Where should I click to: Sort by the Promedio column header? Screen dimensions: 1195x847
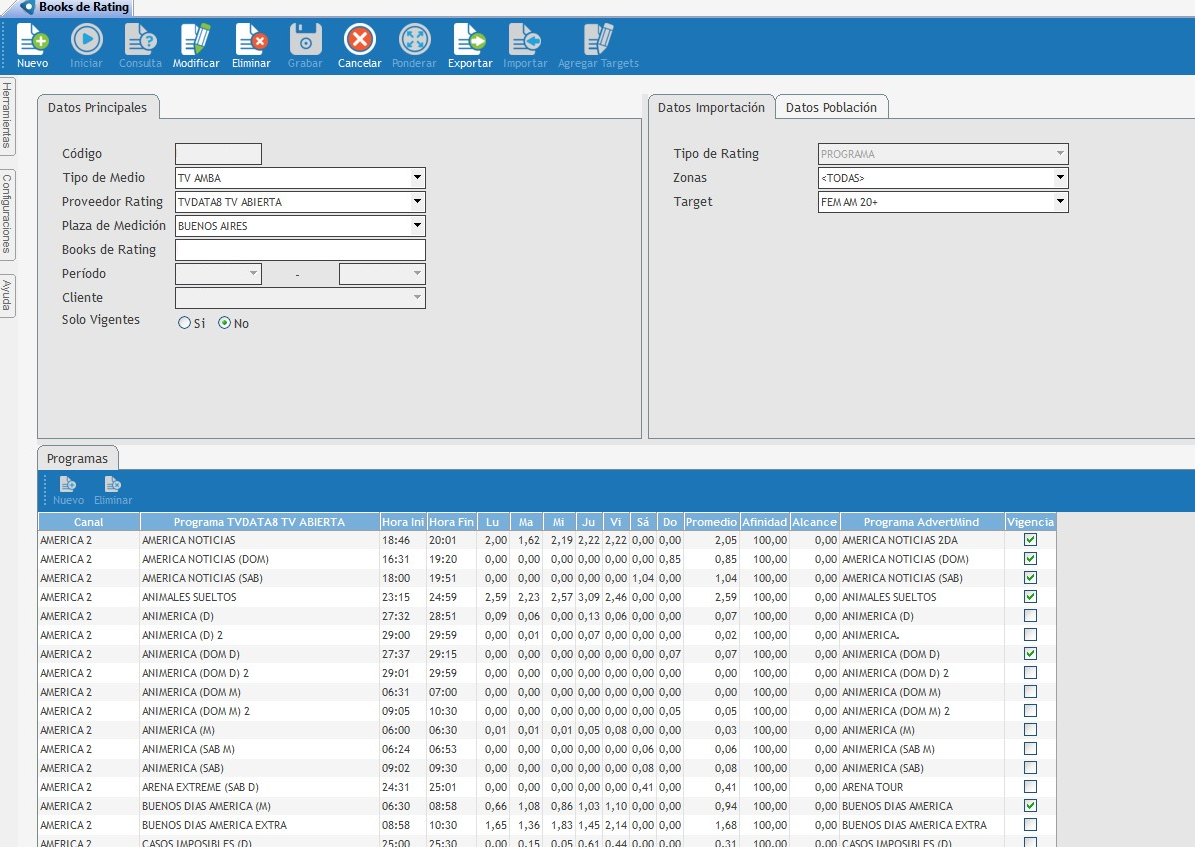click(711, 522)
